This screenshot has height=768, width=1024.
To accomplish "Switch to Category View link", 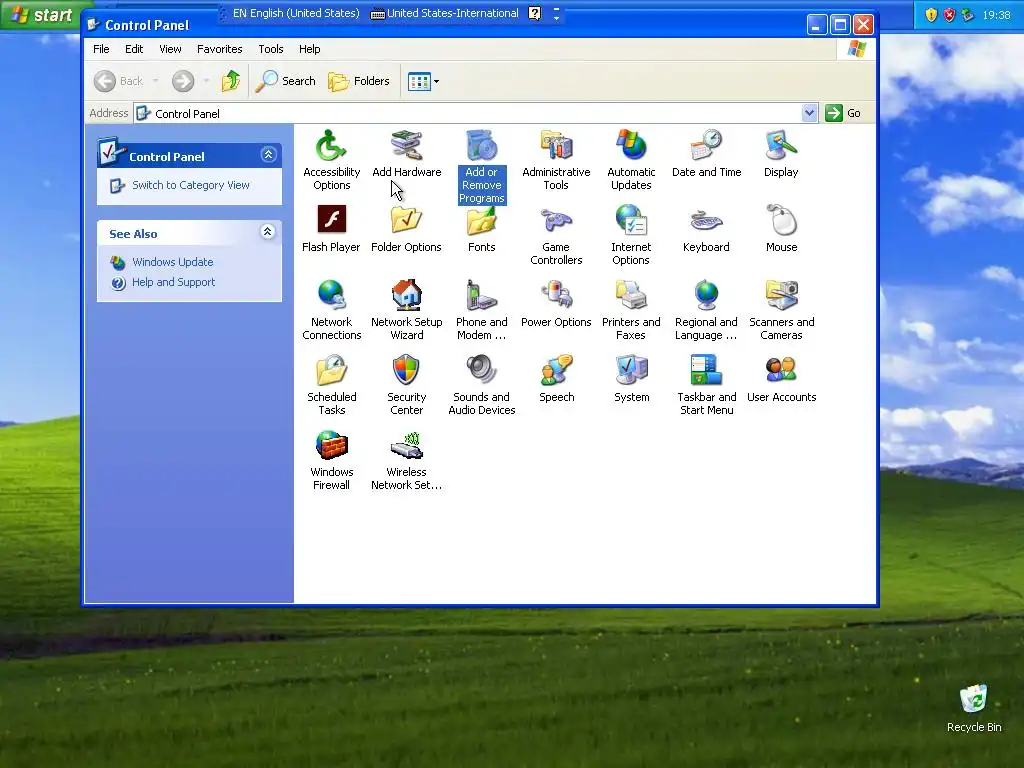I will click(191, 185).
